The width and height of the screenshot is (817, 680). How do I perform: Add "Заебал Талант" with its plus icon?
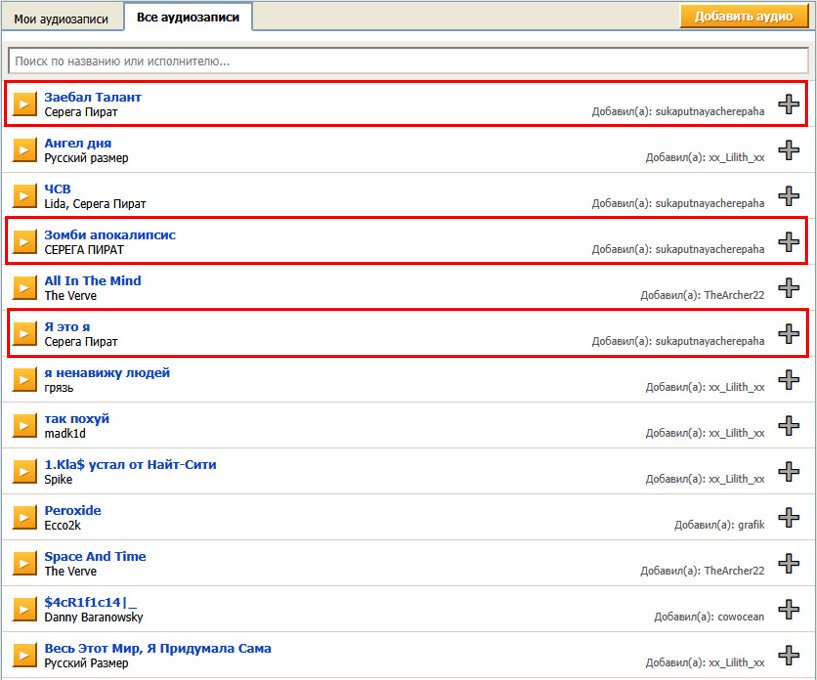(789, 104)
